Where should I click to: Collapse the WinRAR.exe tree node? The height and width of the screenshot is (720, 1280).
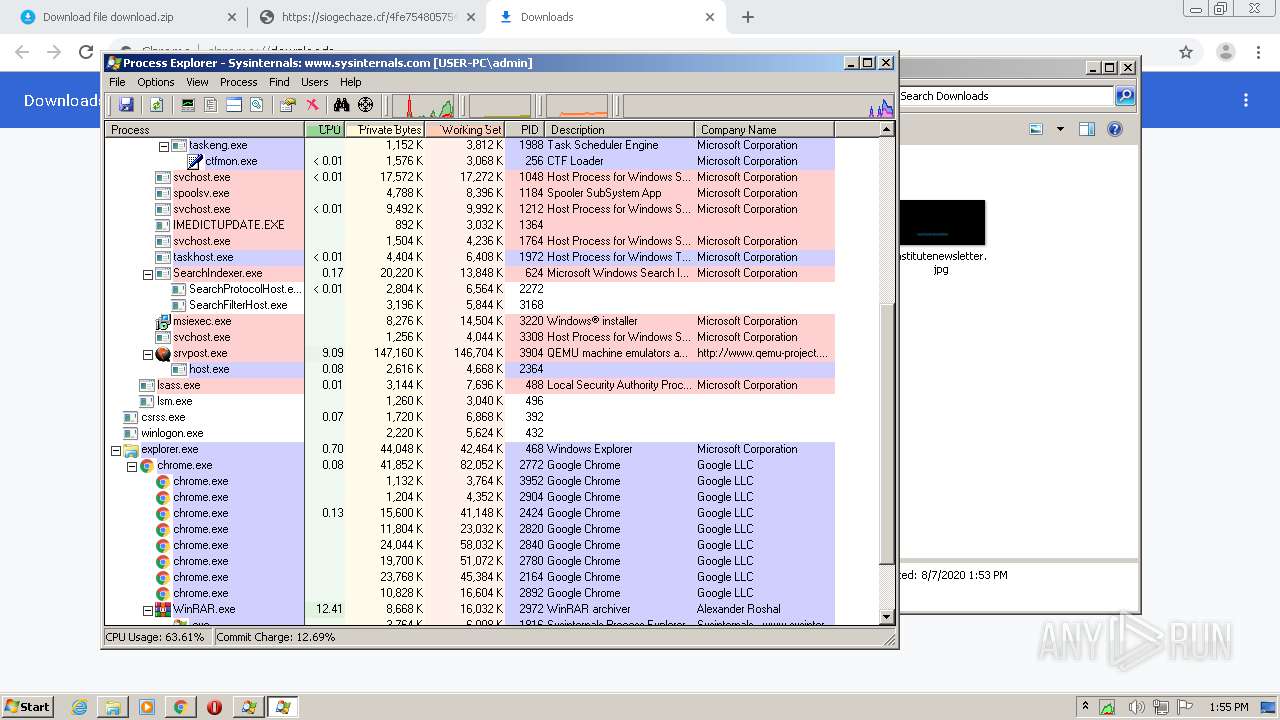[148, 610]
